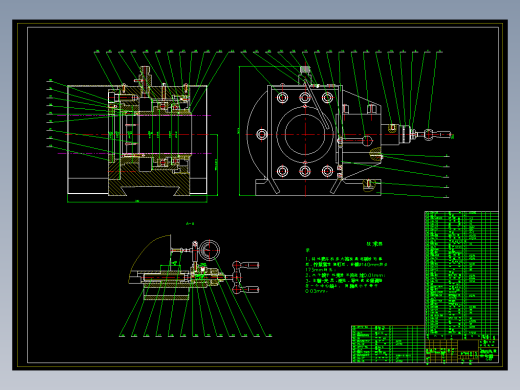
Task: Select the title block in bottom-right corner
Action: 462,348
